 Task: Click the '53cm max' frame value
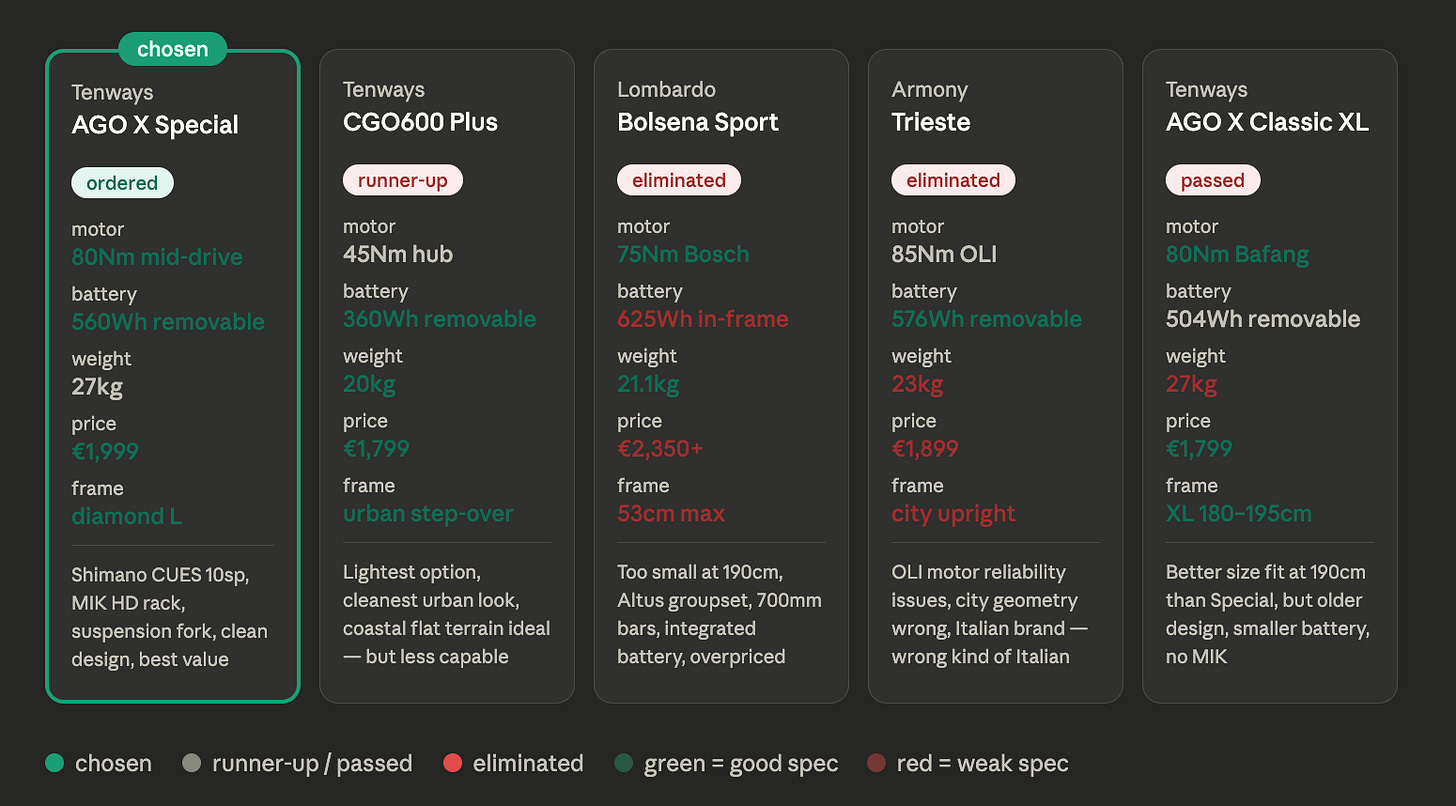[671, 513]
